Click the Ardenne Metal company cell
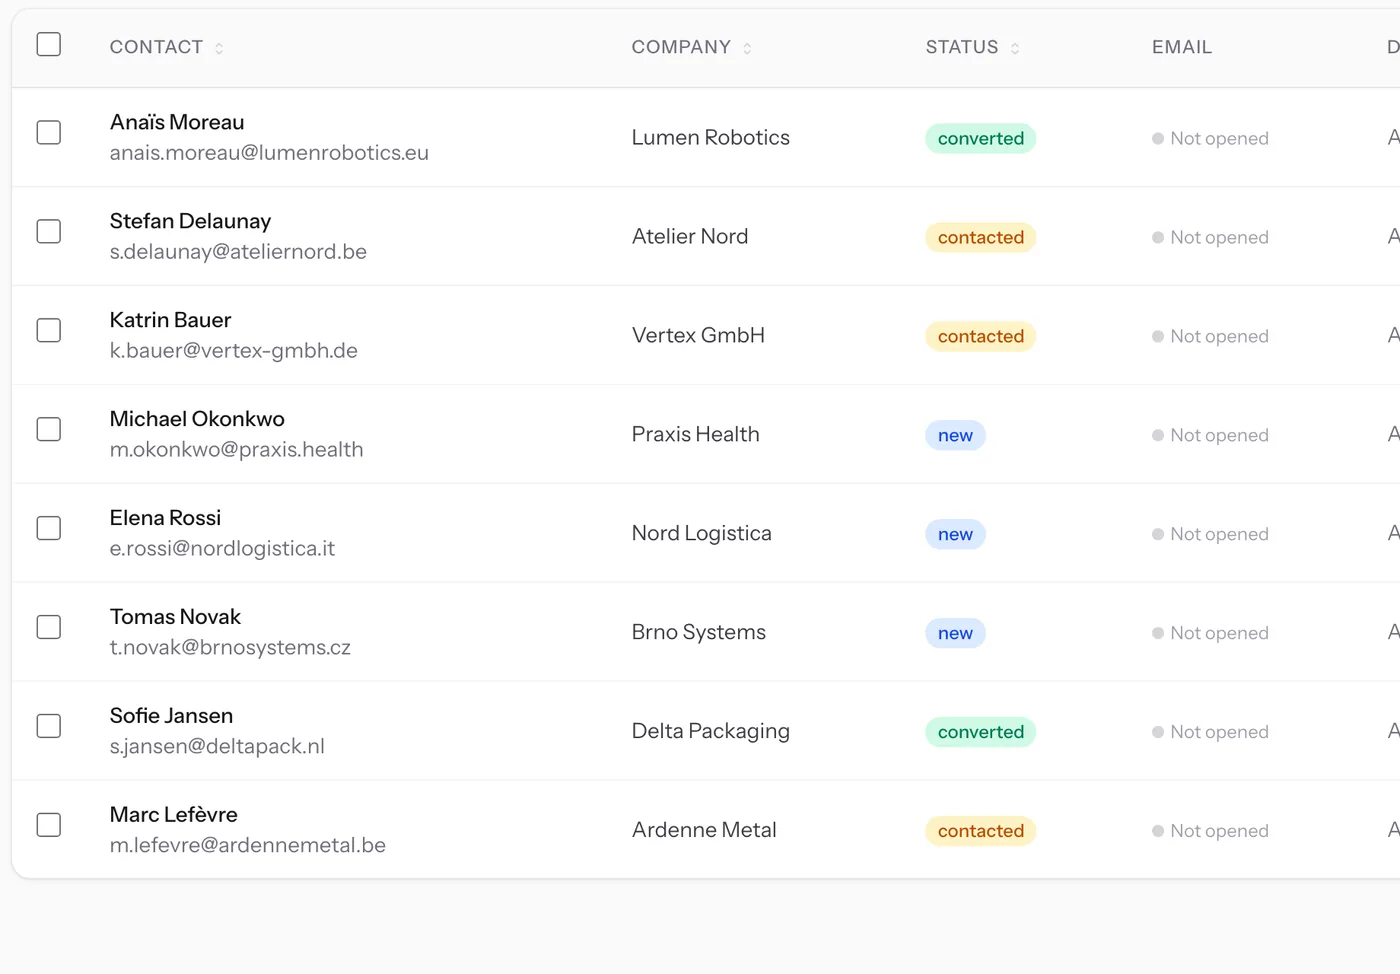 pos(704,830)
